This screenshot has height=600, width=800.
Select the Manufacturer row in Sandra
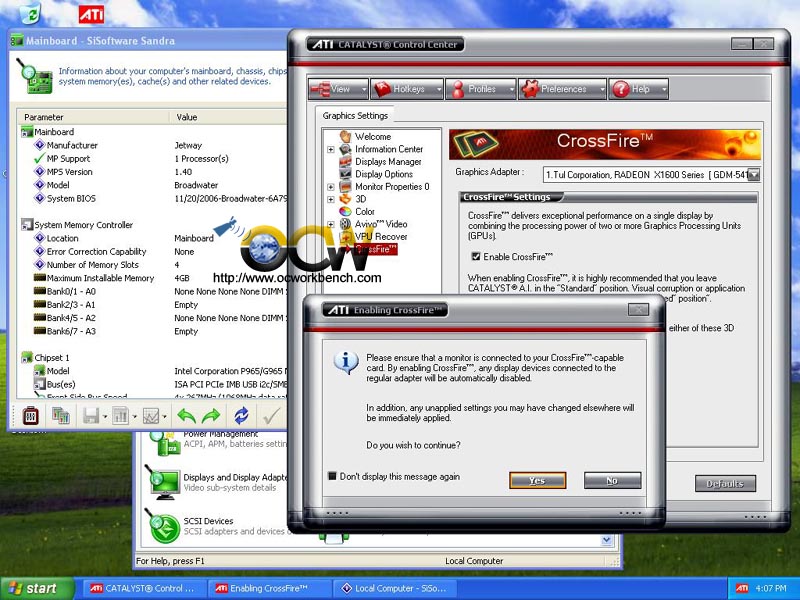(x=153, y=145)
